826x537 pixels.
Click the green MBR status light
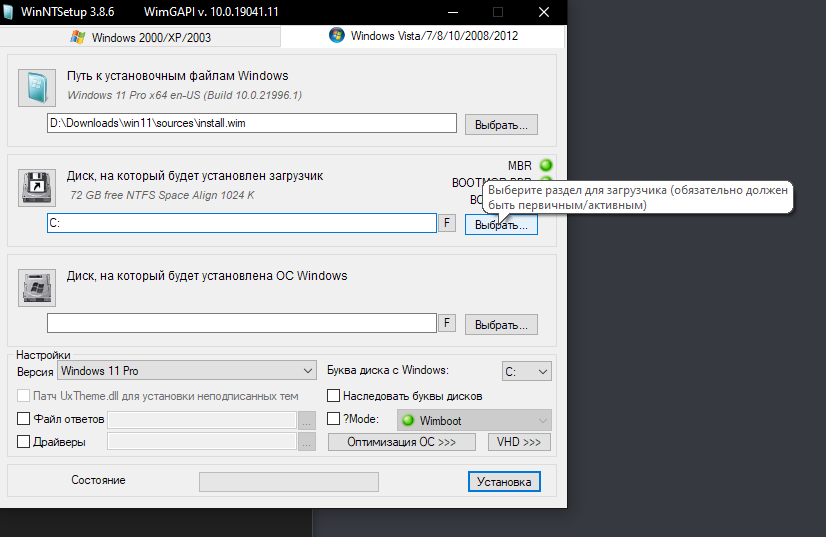[546, 165]
